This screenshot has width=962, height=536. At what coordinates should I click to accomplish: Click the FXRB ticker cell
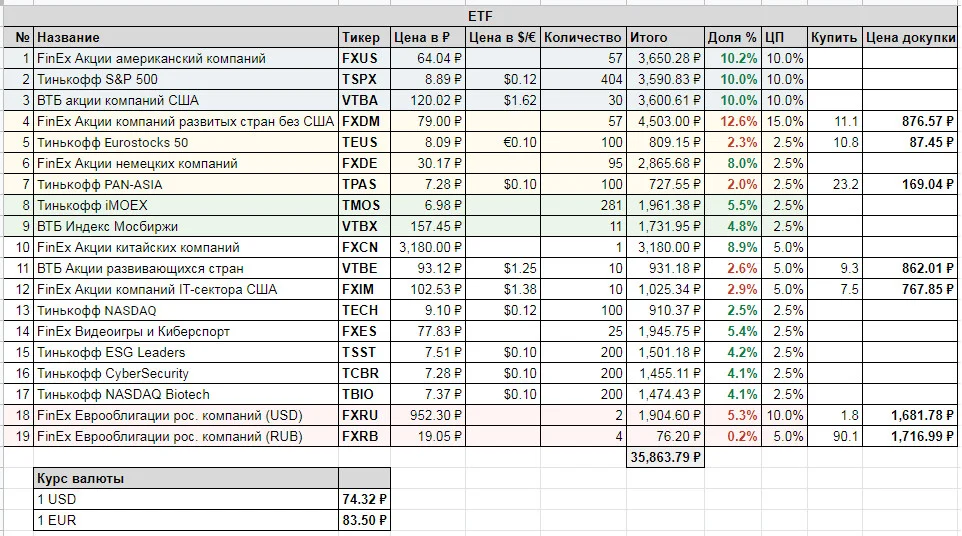point(364,436)
